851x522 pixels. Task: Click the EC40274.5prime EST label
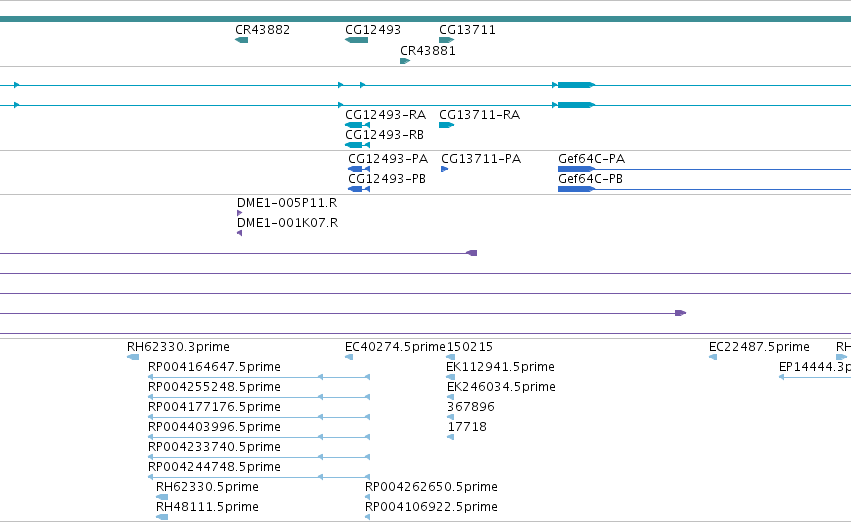[395, 347]
